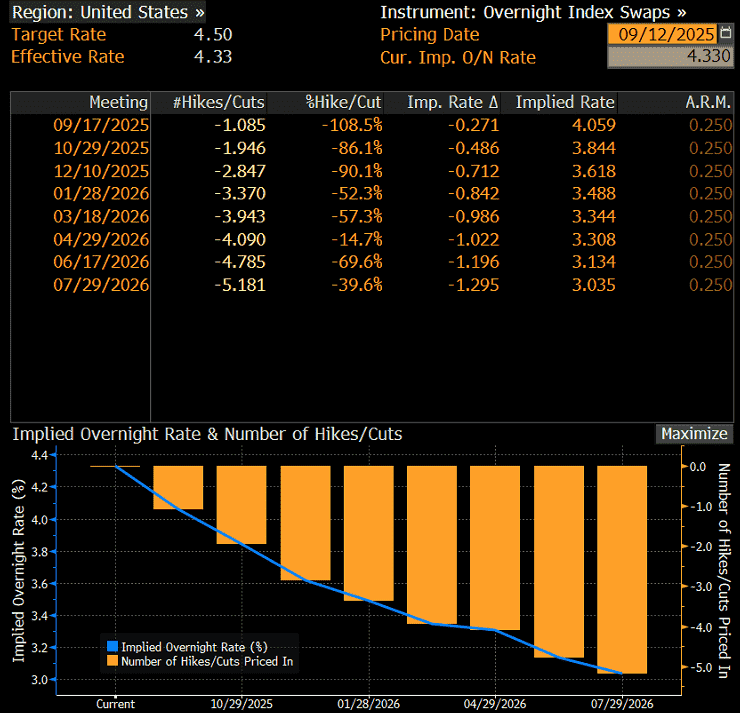The height and width of the screenshot is (713, 740).
Task: Click the 3.844 implied rate value
Action: click(x=594, y=148)
